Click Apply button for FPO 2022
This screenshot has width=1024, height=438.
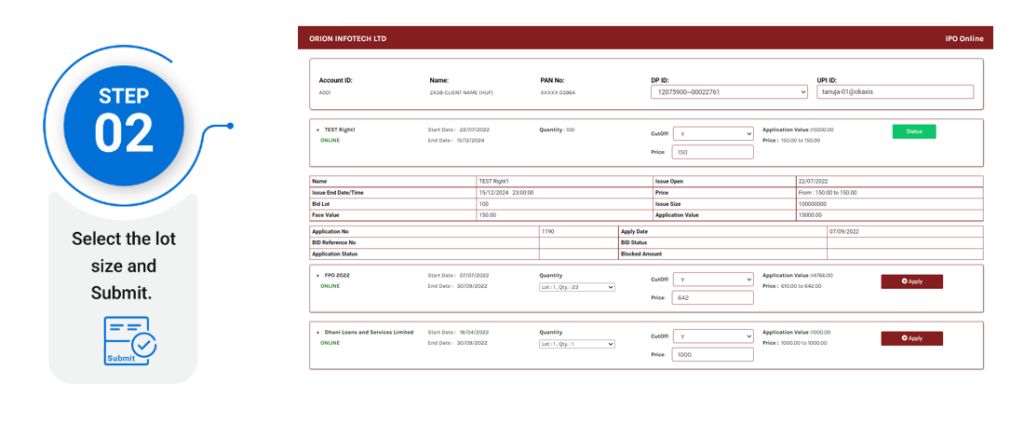tap(911, 282)
